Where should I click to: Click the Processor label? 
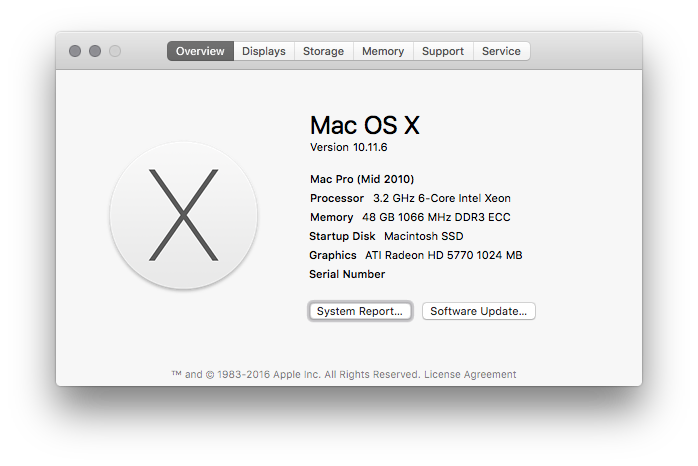point(337,198)
